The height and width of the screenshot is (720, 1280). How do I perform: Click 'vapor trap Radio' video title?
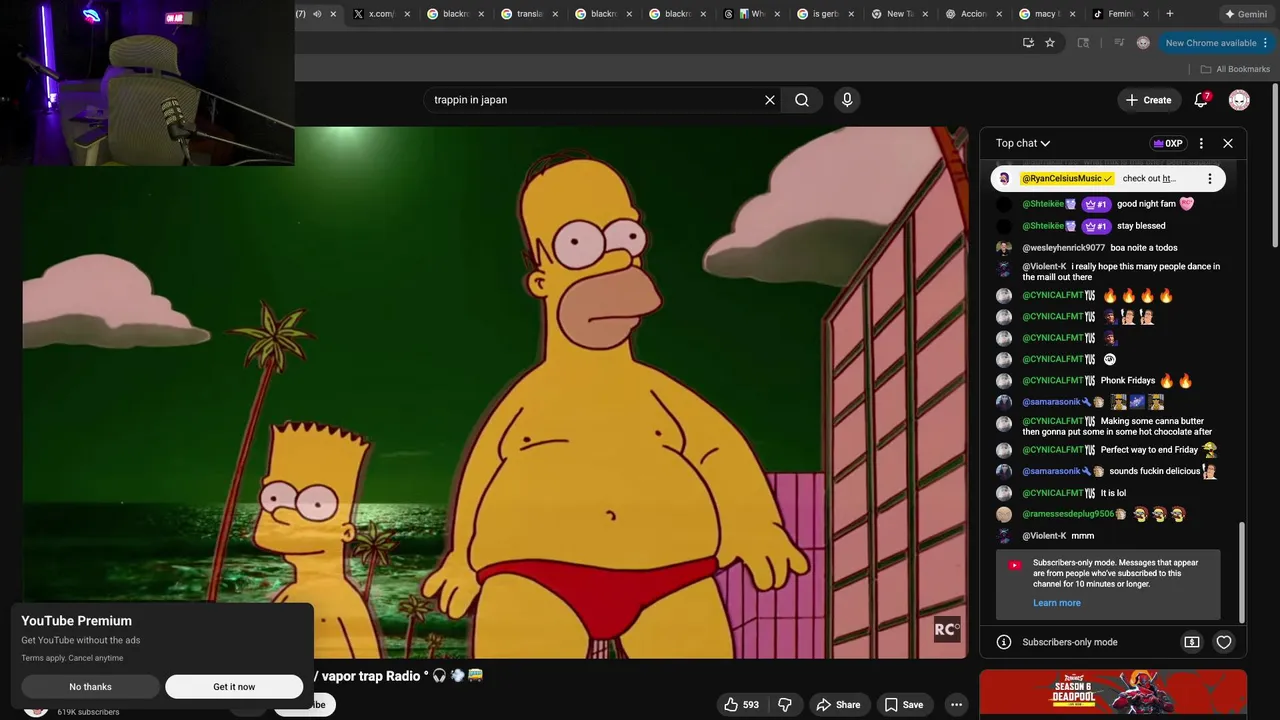[372, 676]
